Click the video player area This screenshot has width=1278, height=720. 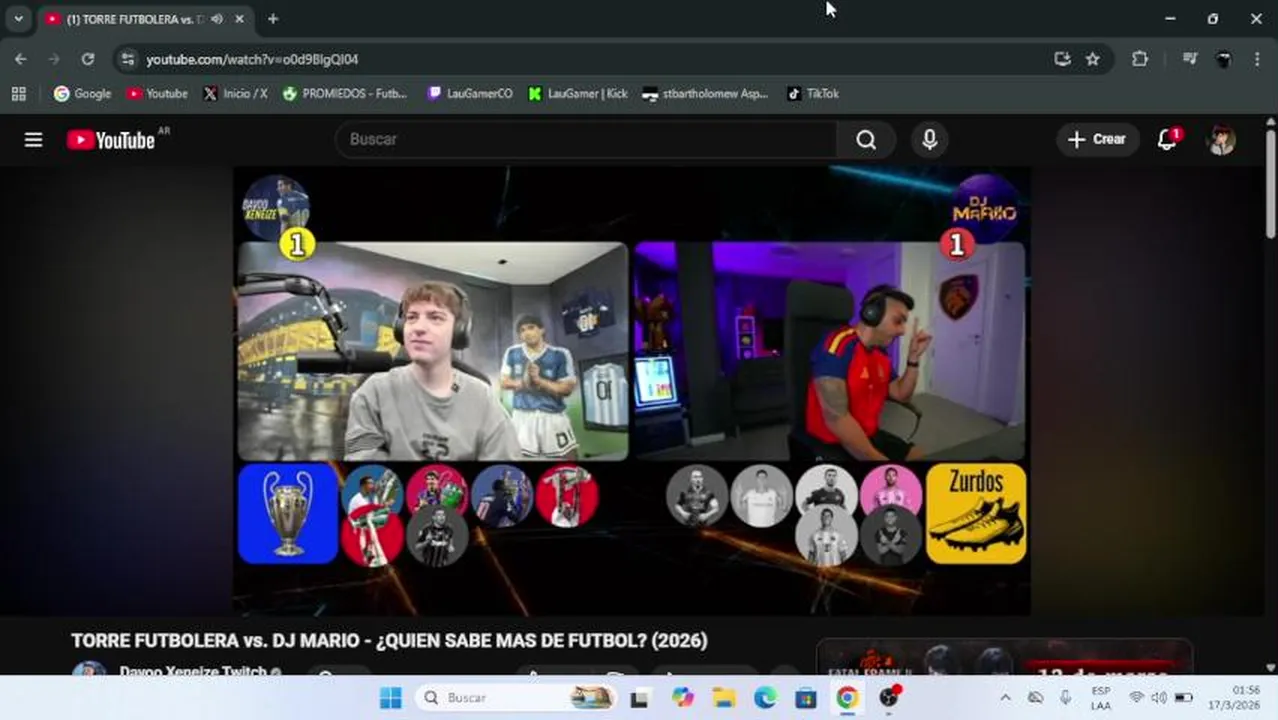pos(632,390)
